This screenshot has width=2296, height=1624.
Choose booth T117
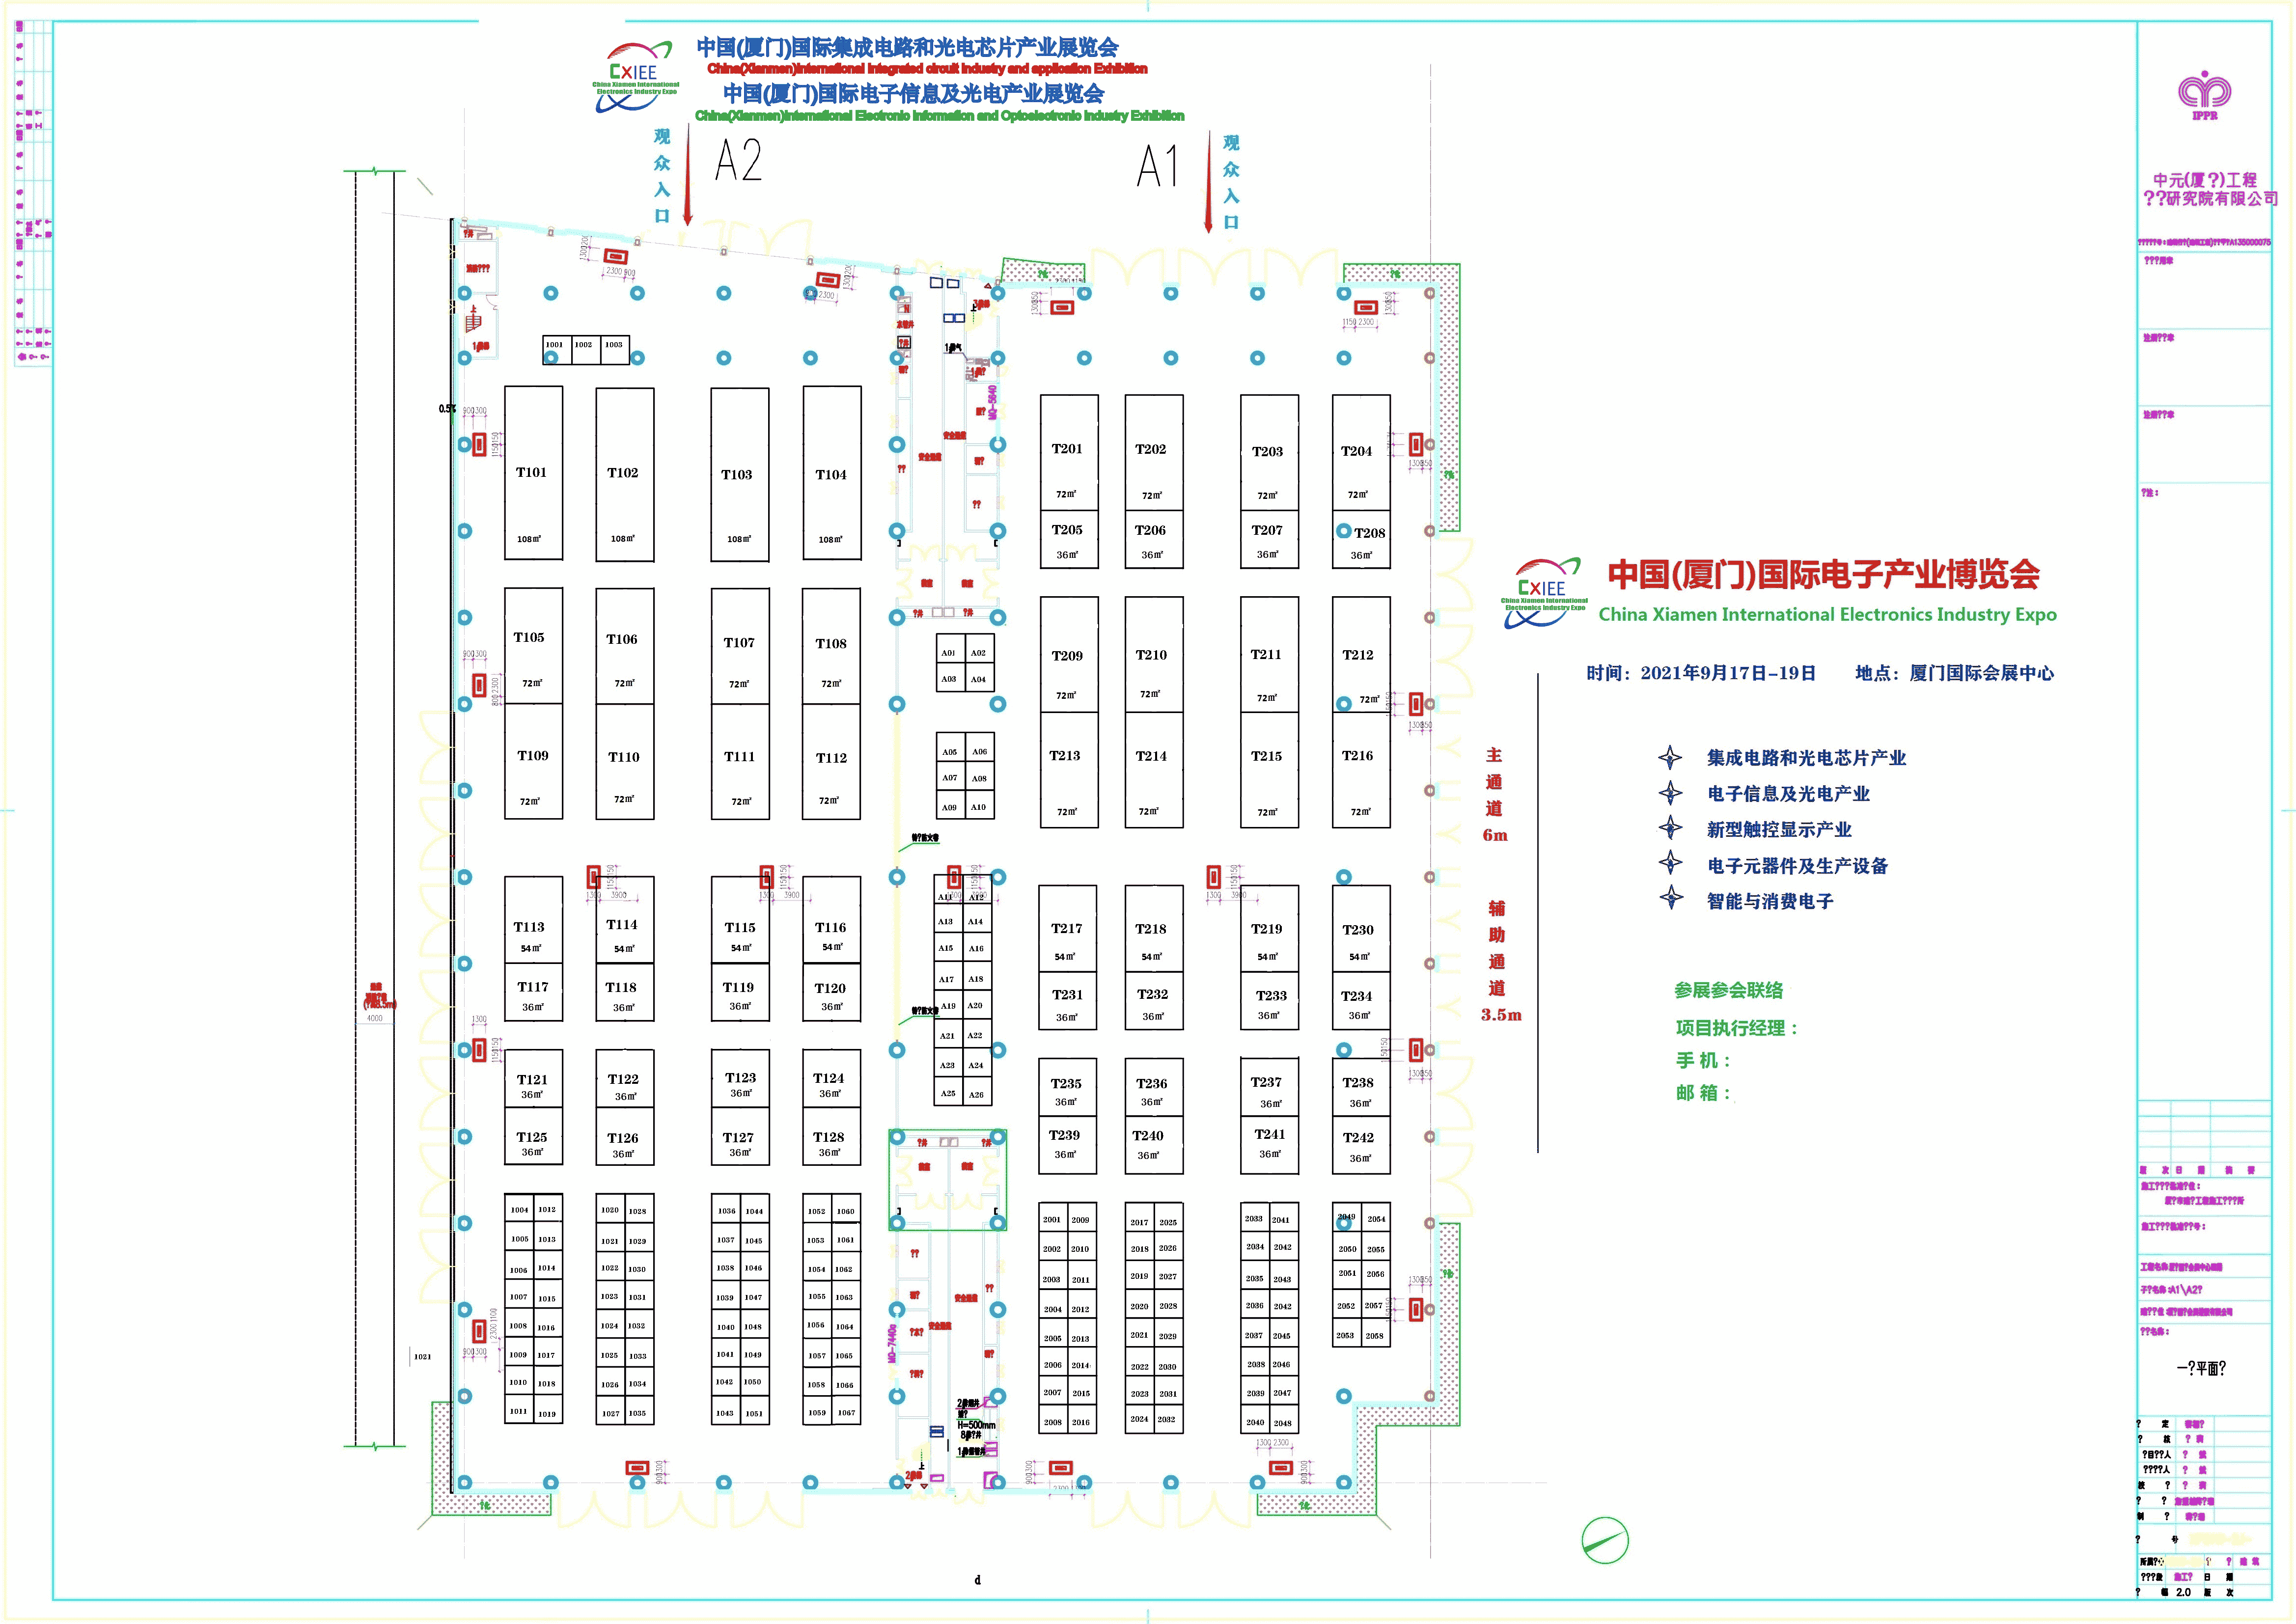533,992
